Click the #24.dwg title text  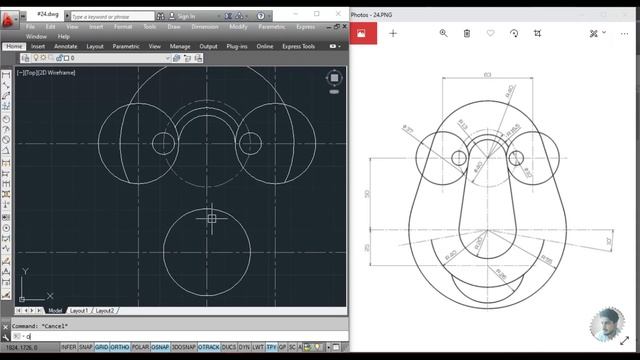48,14
